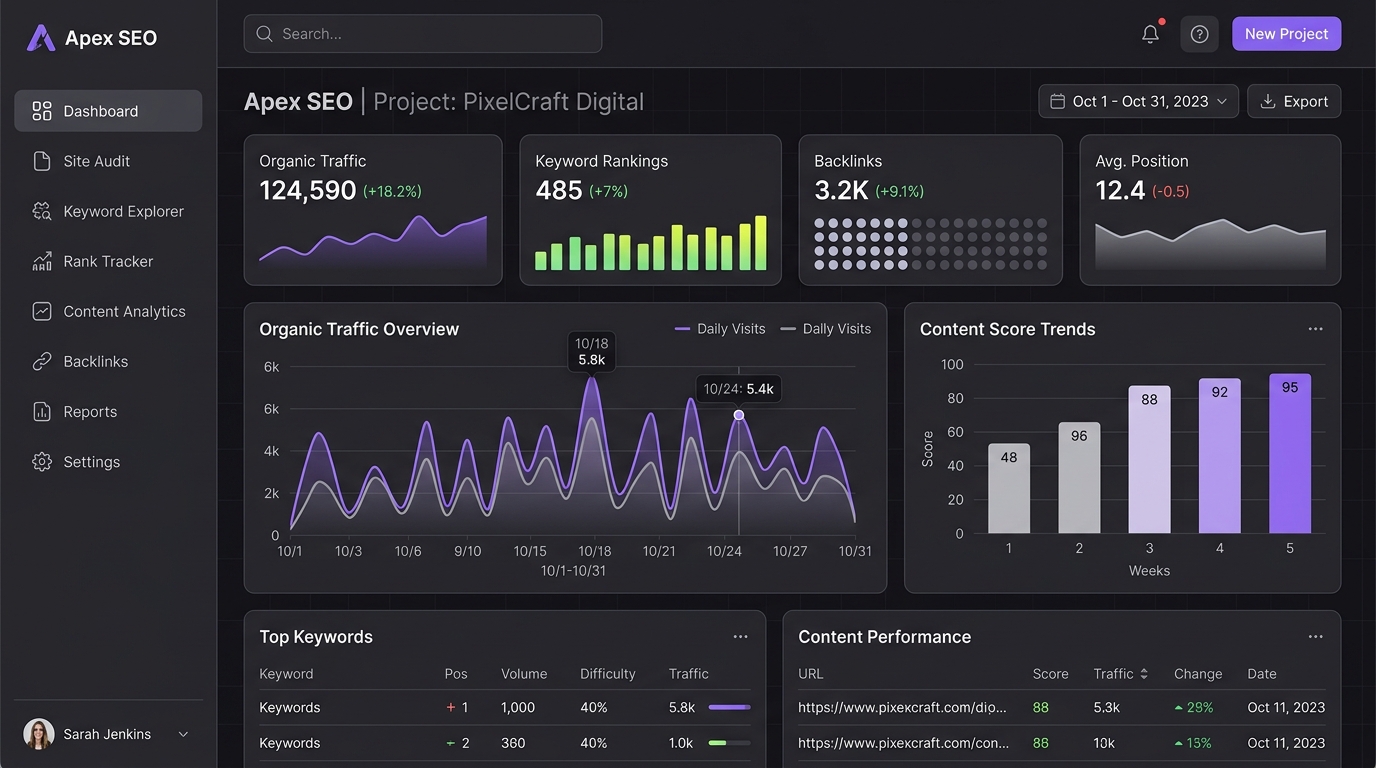
Task: Click the Difficulty column header
Action: (608, 674)
